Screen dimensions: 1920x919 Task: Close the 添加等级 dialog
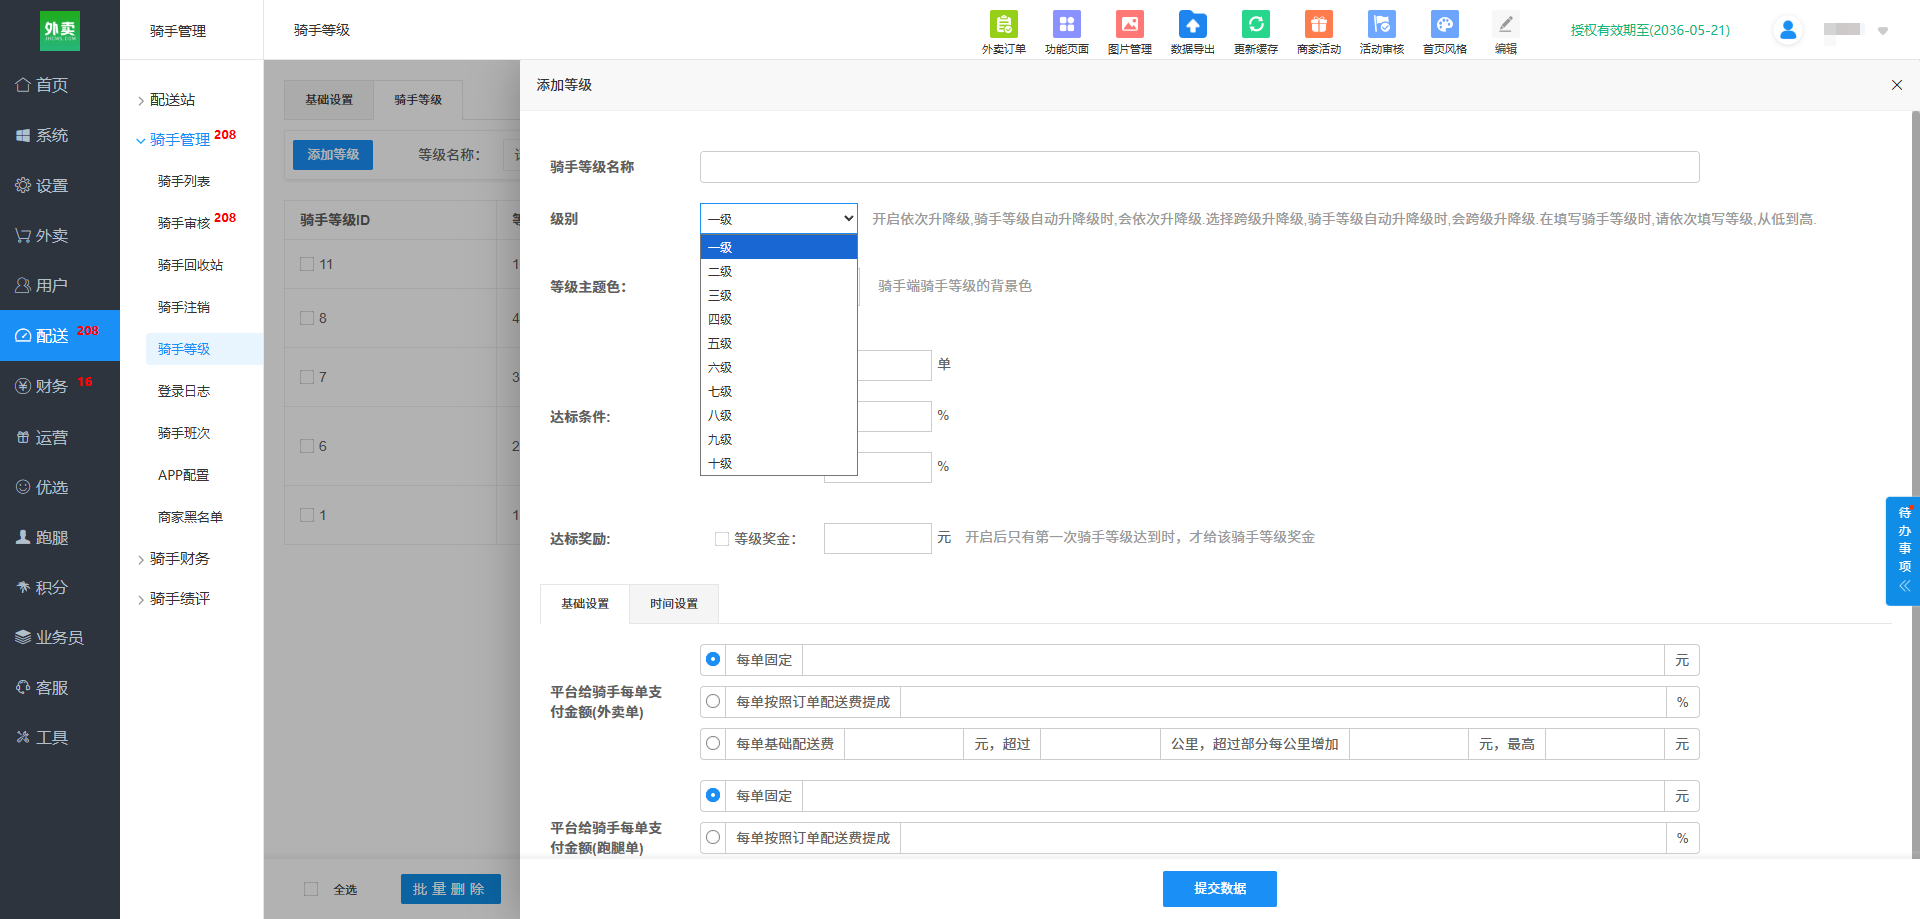tap(1896, 85)
